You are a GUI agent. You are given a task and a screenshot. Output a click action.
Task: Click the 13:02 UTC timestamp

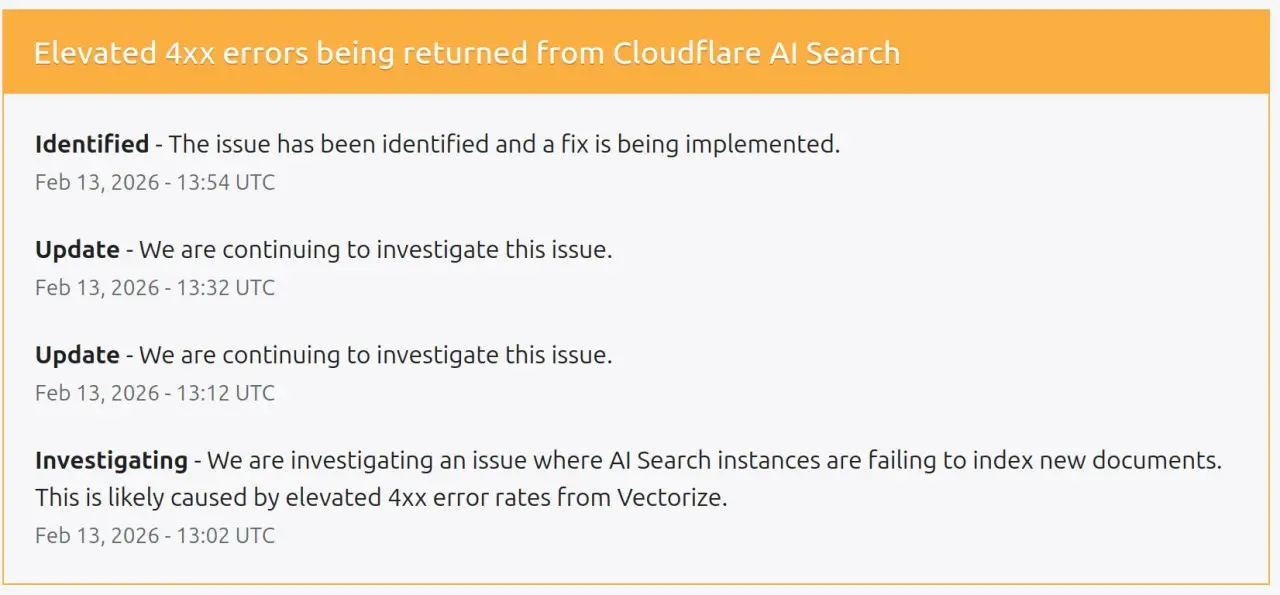click(x=155, y=535)
